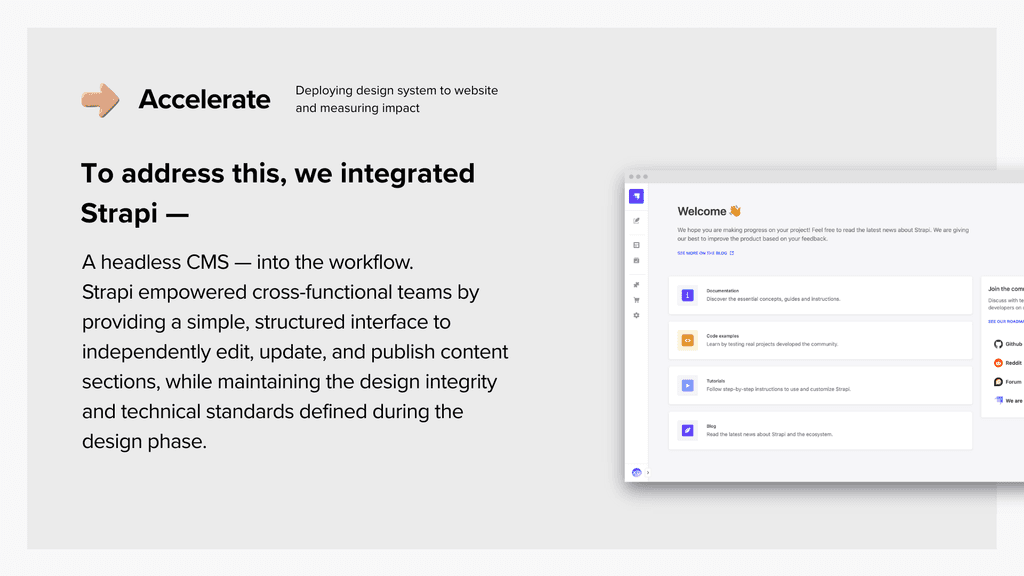Click the 'Code examples' card title
Image resolution: width=1024 pixels, height=576 pixels.
pyautogui.click(x=722, y=336)
